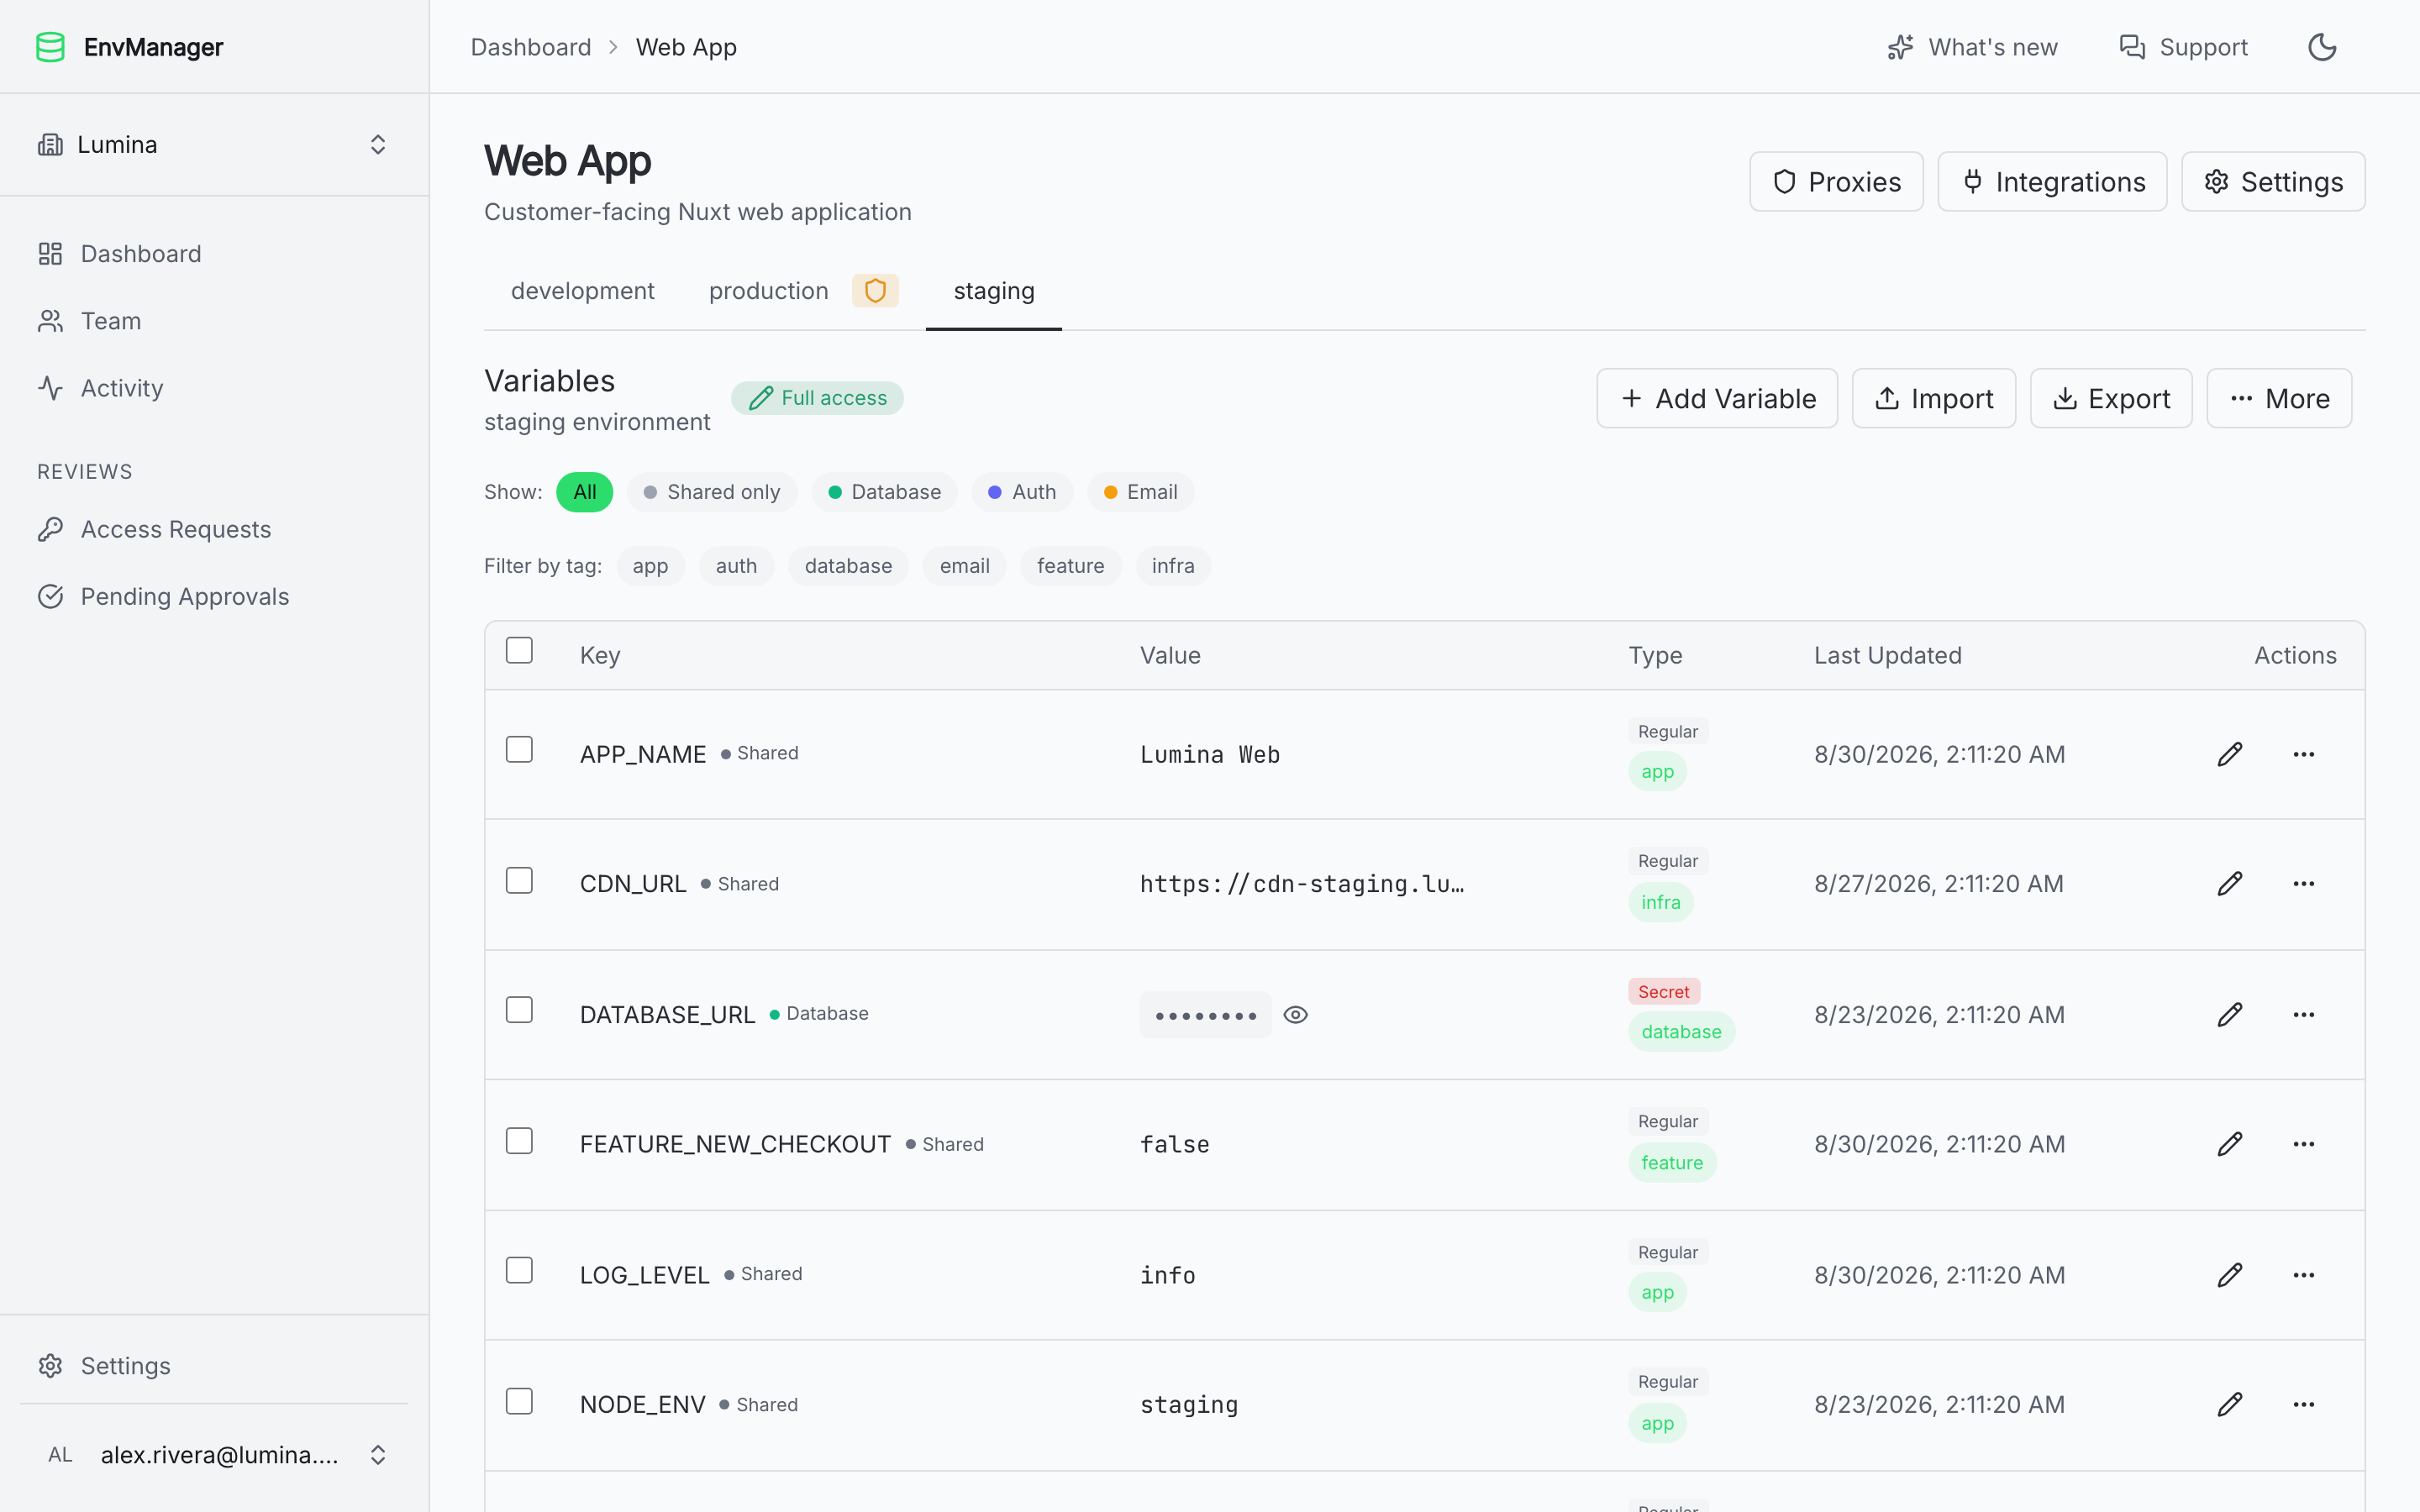Click the EnvManager logo icon
This screenshot has width=2420, height=1512.
[x=50, y=47]
